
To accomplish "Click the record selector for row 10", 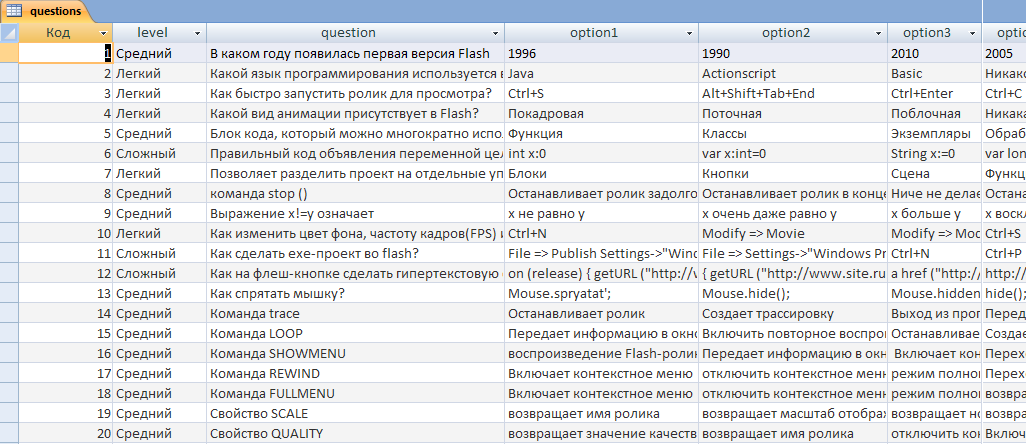I will pyautogui.click(x=9, y=233).
